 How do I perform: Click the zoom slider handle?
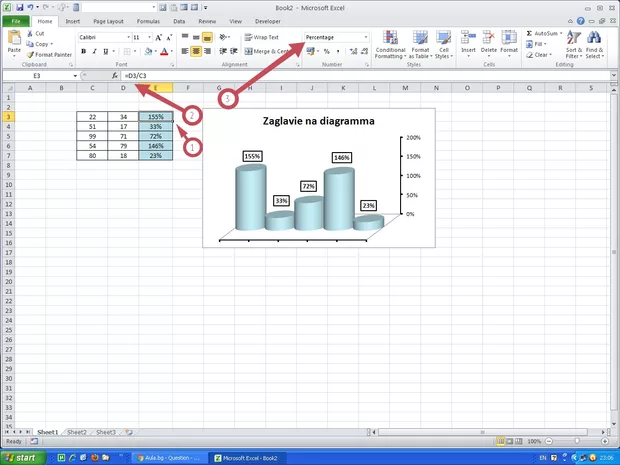click(577, 441)
